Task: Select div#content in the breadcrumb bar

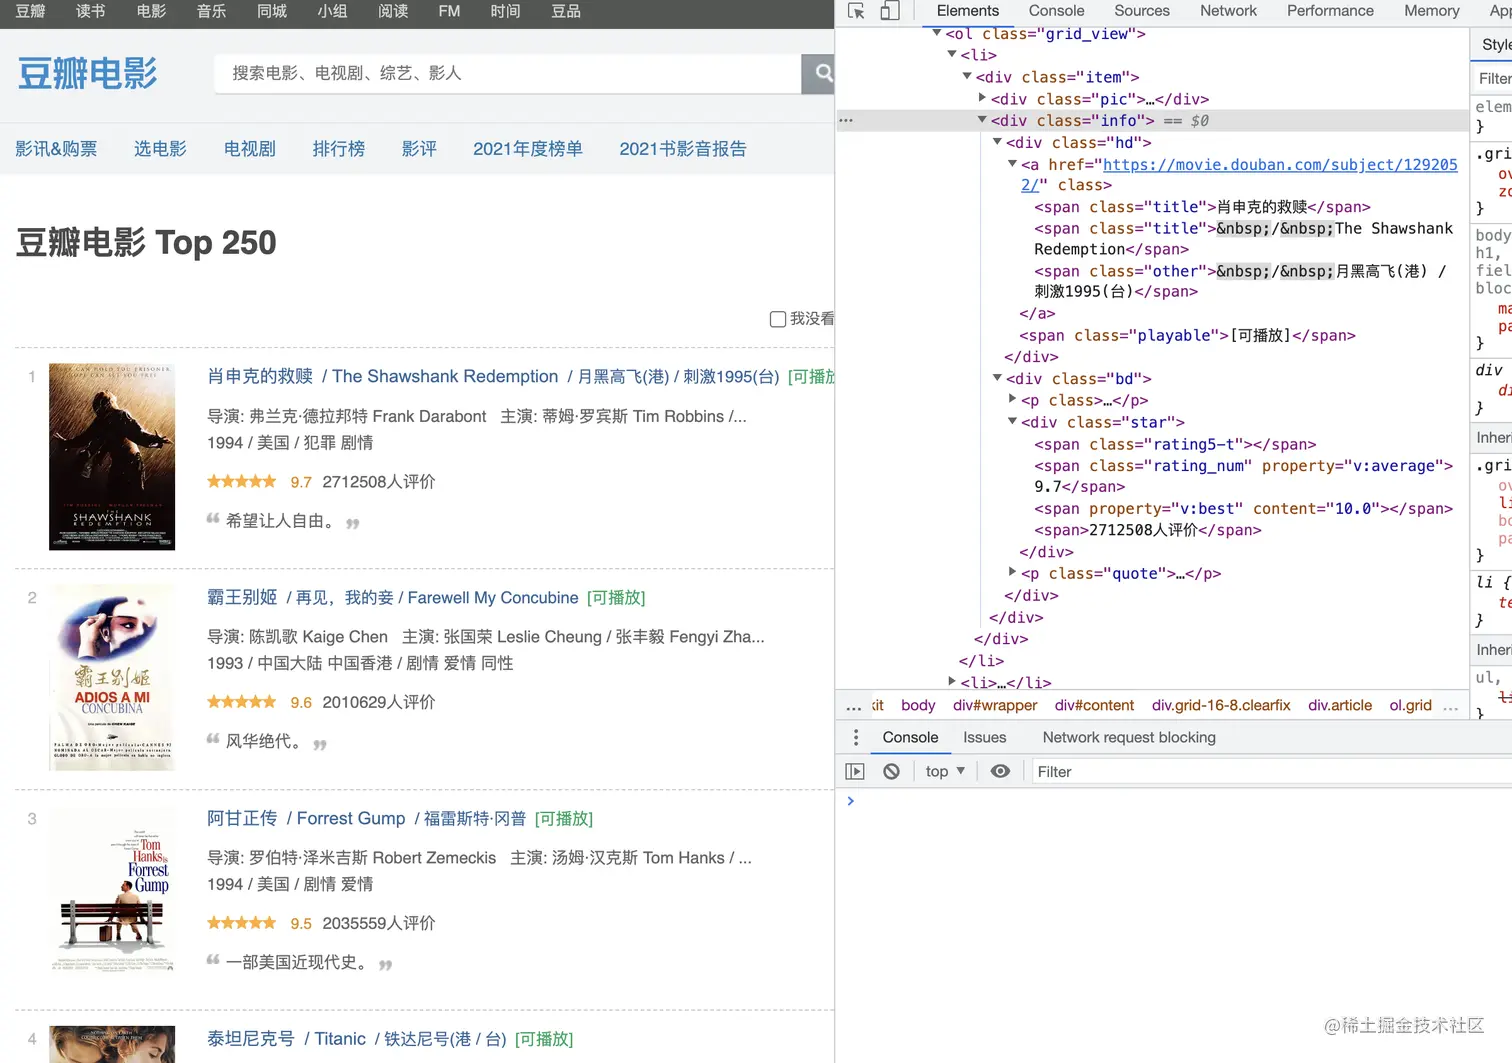Action: coord(1094,705)
